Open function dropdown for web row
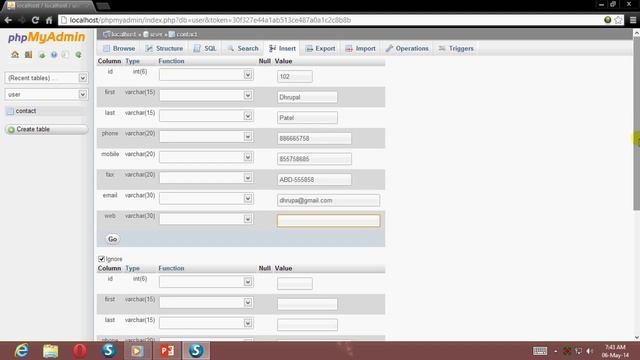 pos(206,219)
